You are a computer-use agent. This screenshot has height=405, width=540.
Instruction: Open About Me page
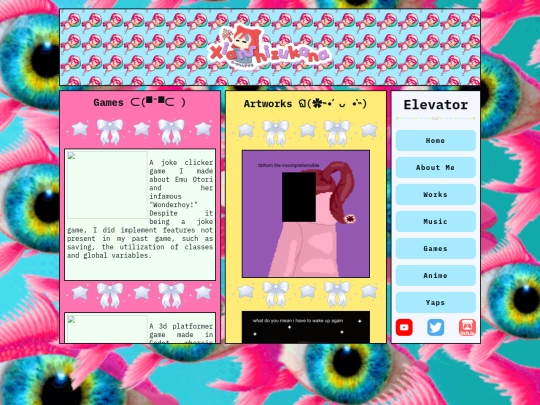point(436,167)
